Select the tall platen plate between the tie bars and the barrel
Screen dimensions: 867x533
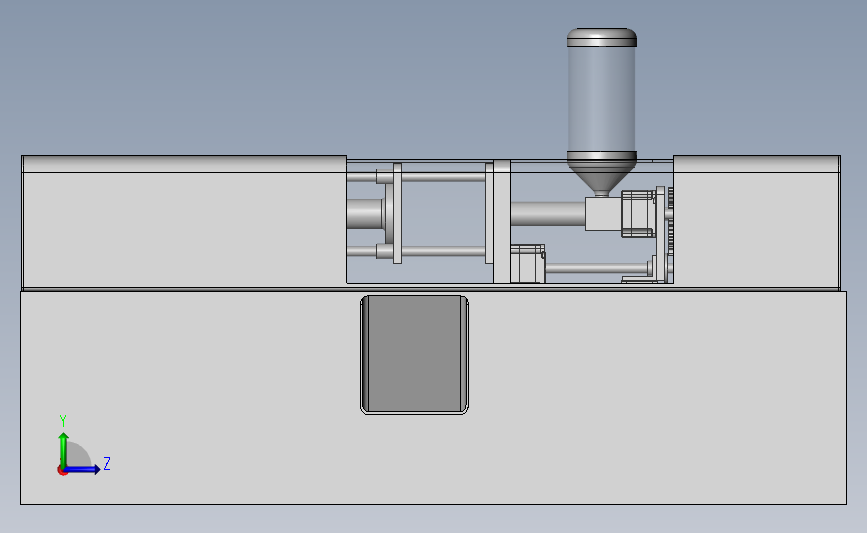(x=502, y=221)
